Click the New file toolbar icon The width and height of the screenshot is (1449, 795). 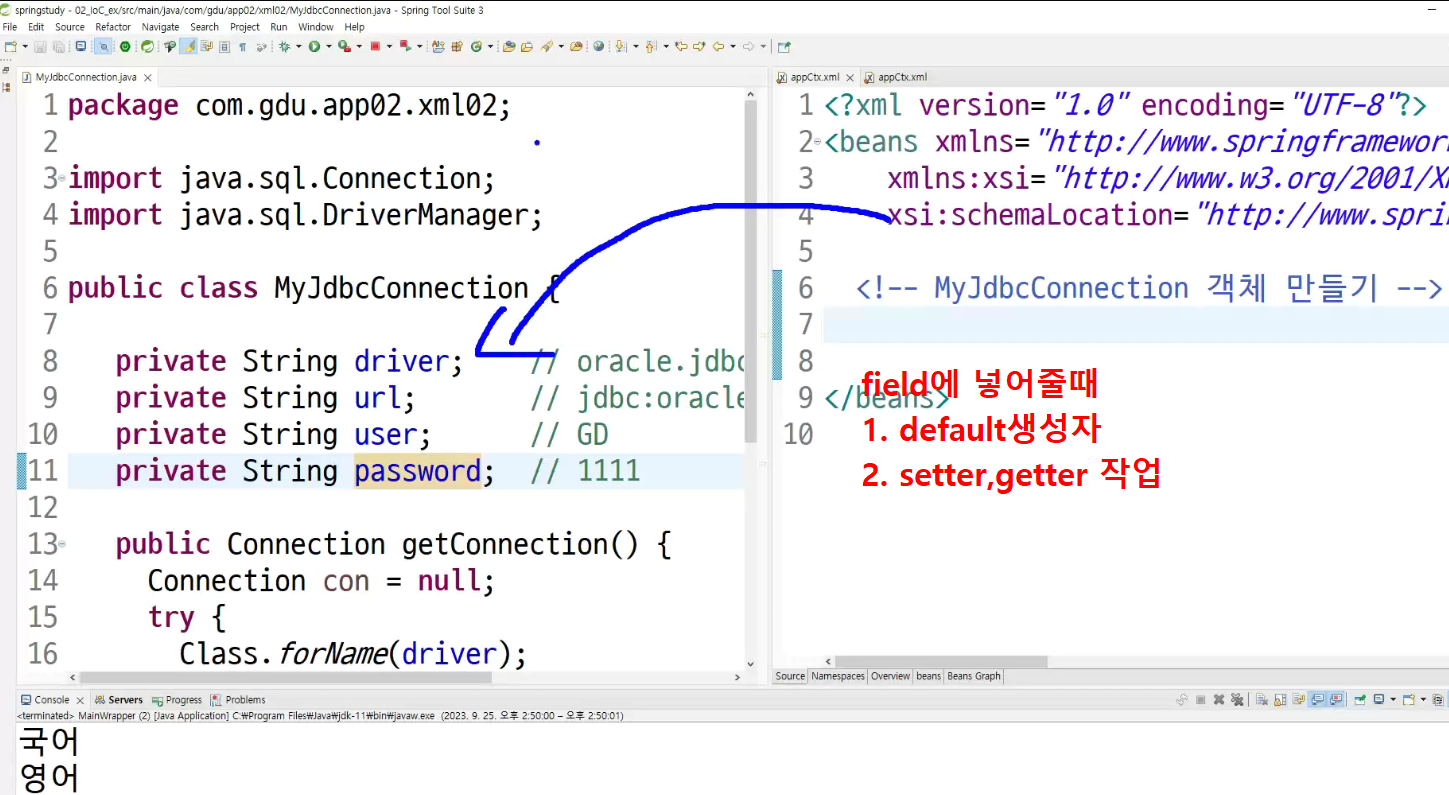[10, 46]
